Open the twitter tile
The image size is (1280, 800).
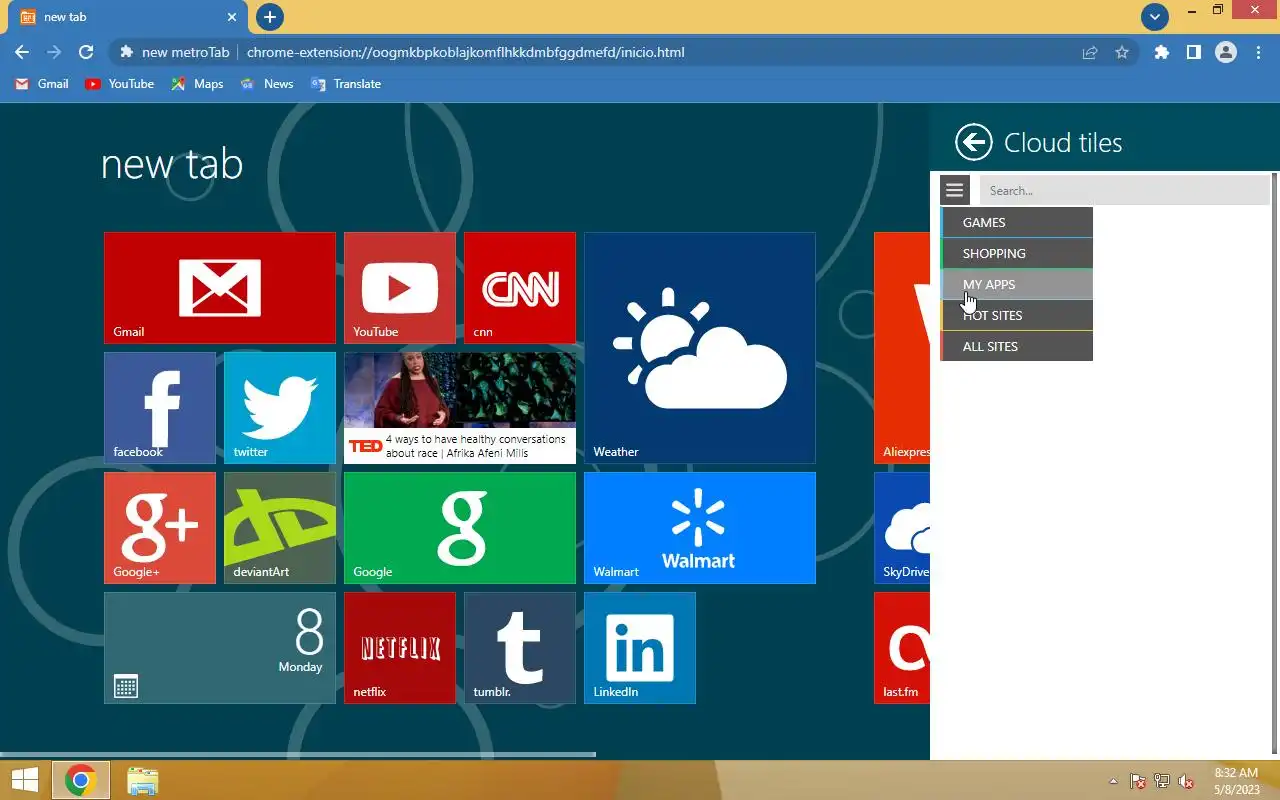click(280, 408)
